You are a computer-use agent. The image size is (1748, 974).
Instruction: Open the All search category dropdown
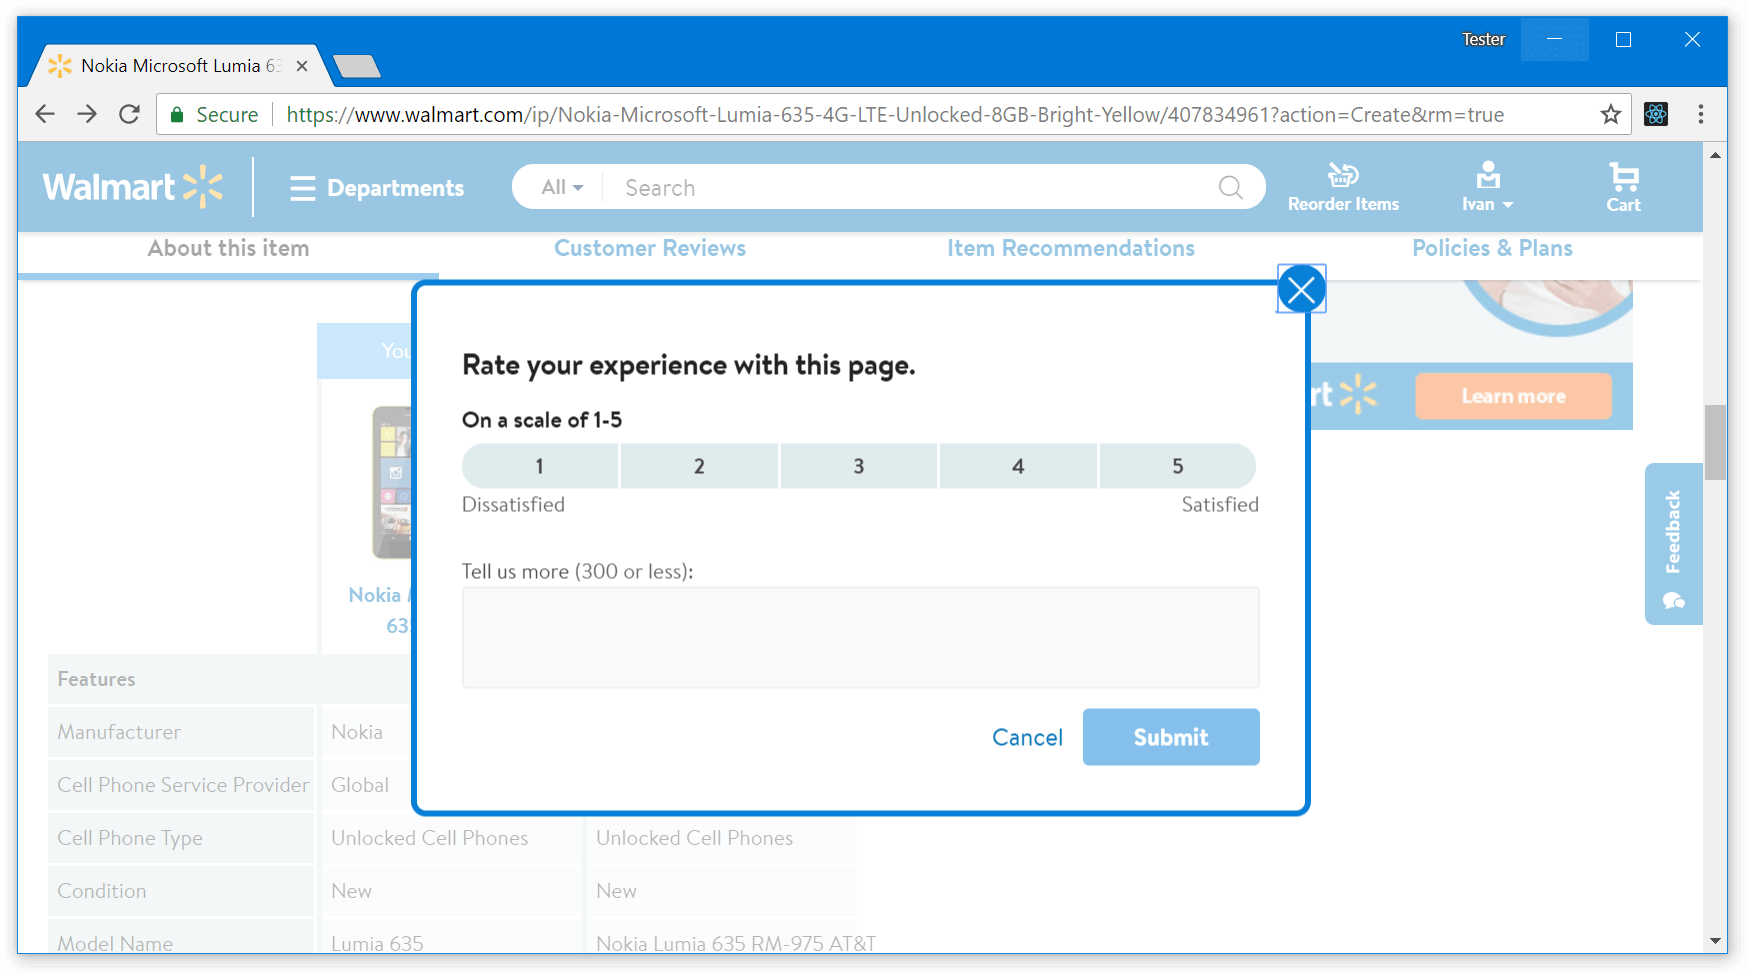coord(558,187)
